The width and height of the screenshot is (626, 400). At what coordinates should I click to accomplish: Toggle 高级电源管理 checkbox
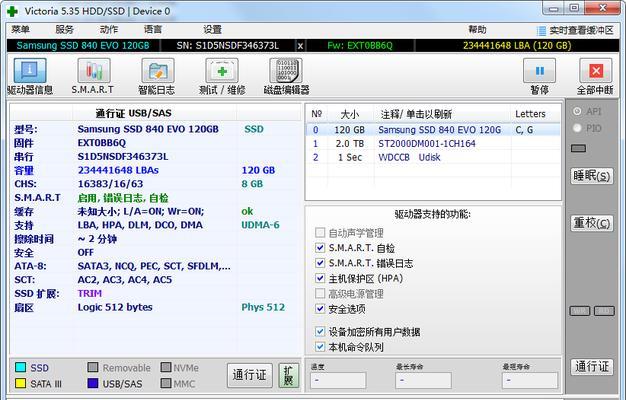tap(320, 293)
